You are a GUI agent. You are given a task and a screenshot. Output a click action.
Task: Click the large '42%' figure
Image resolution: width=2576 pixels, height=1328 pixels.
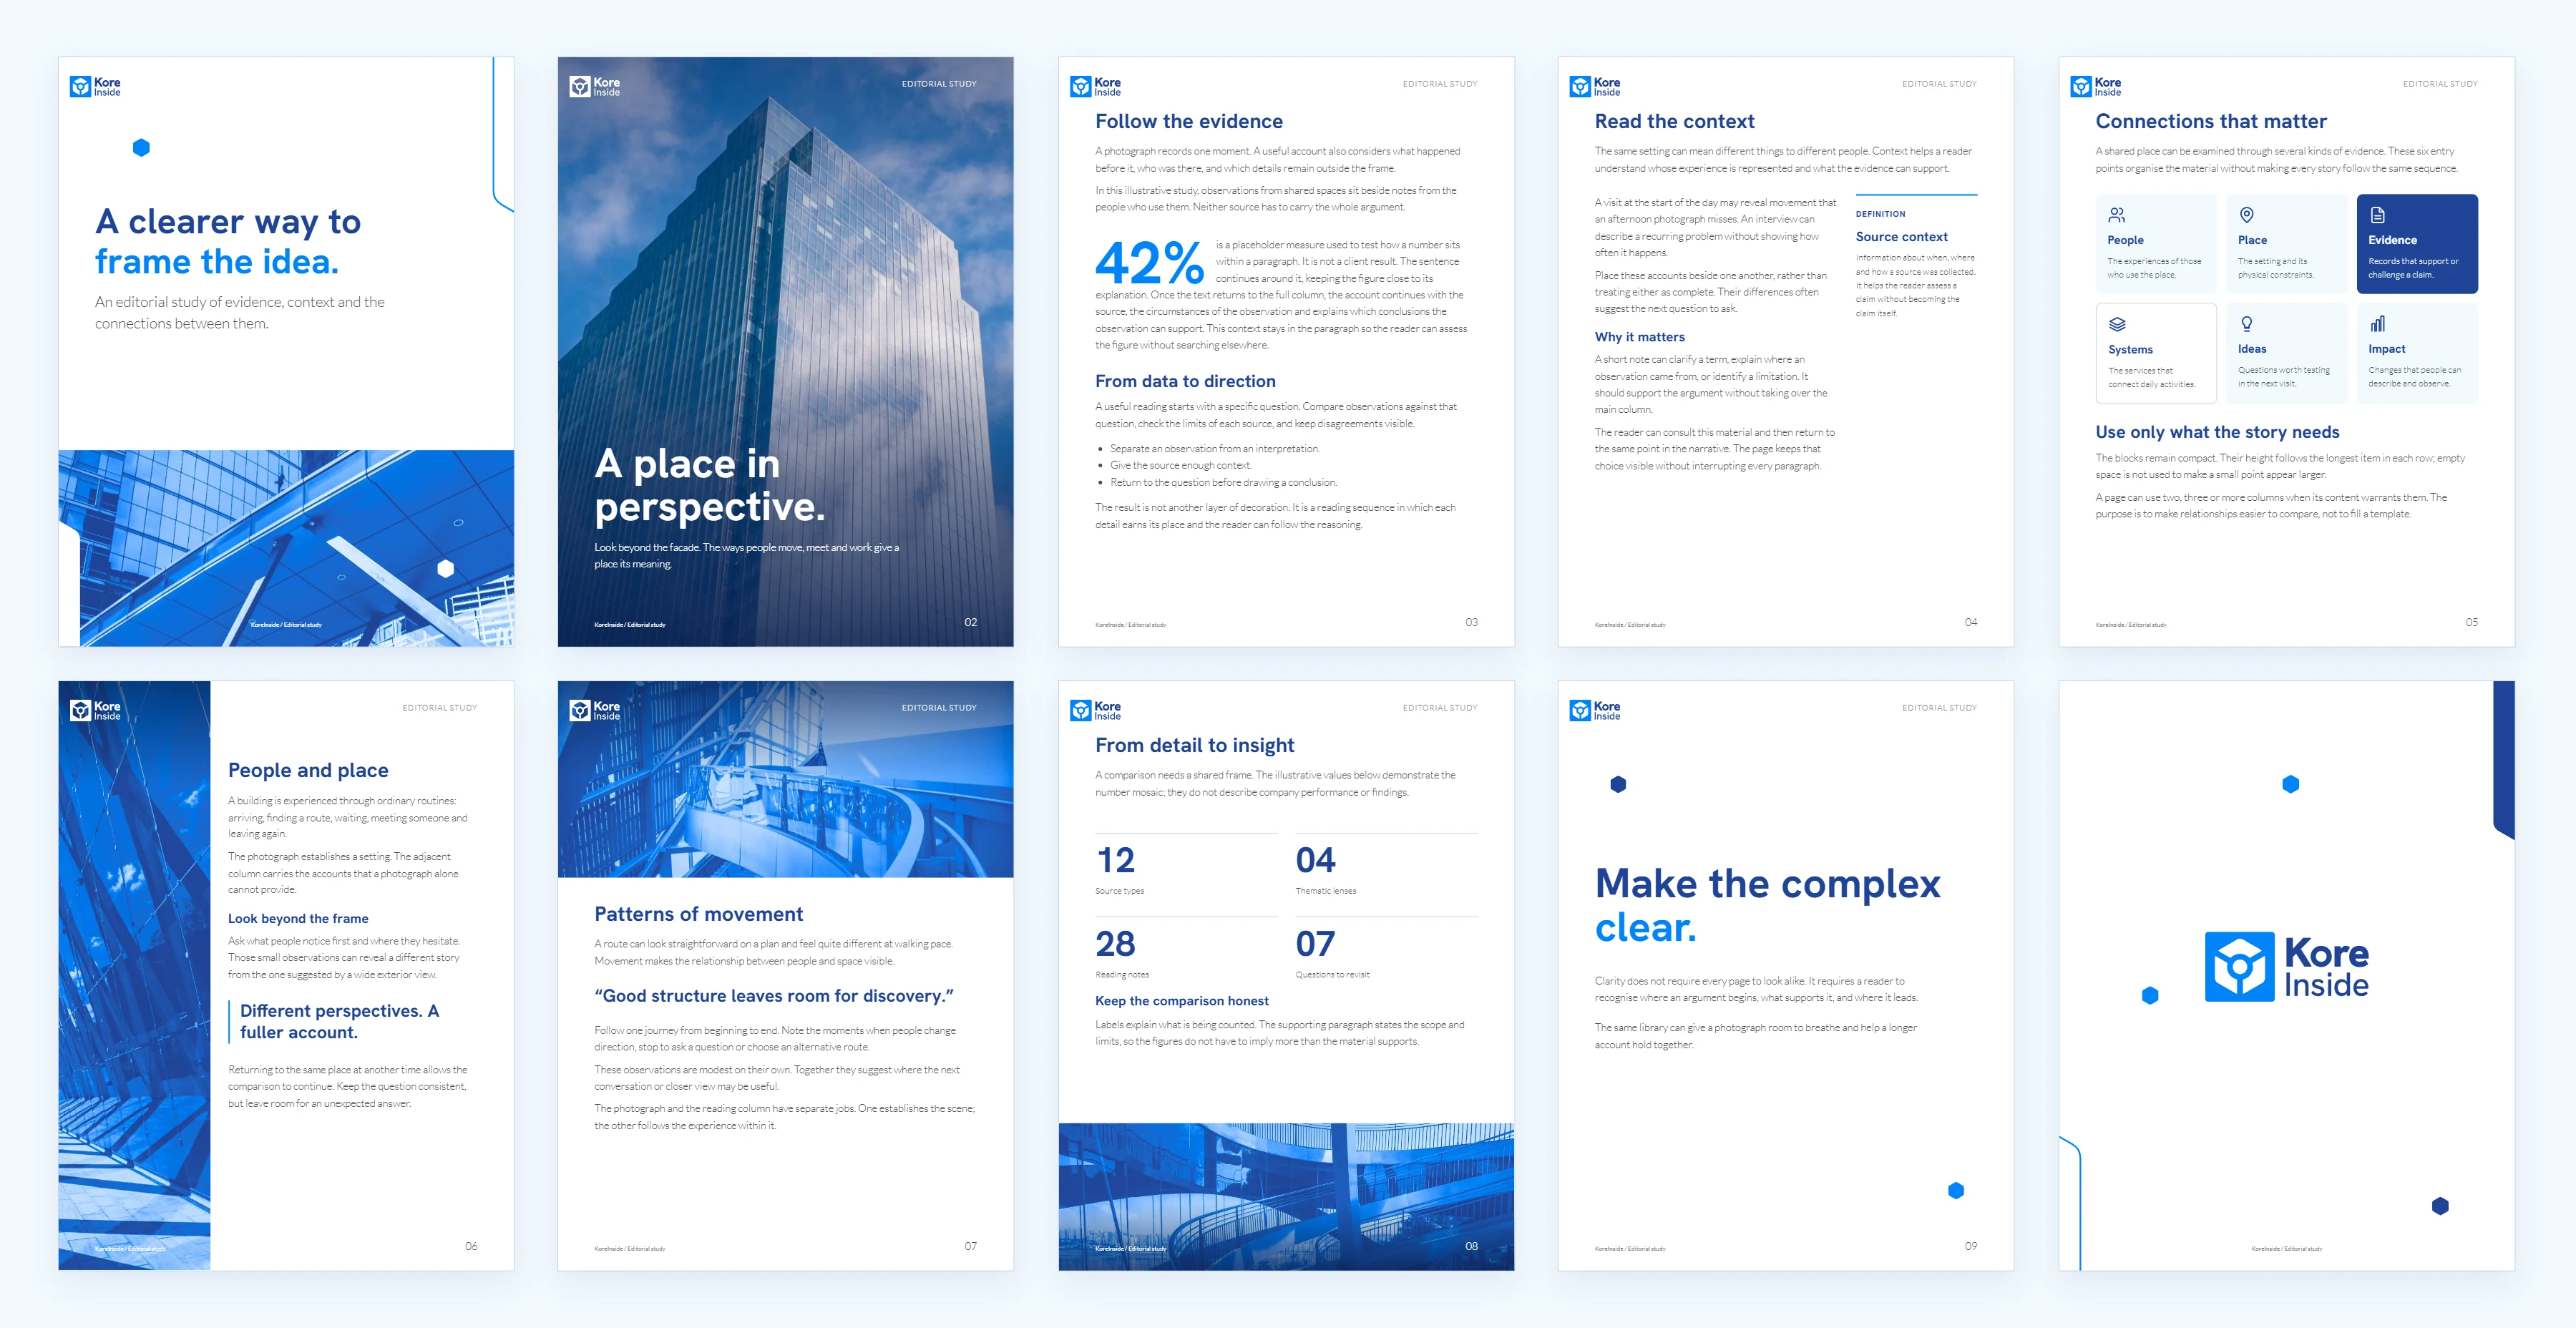1149,262
